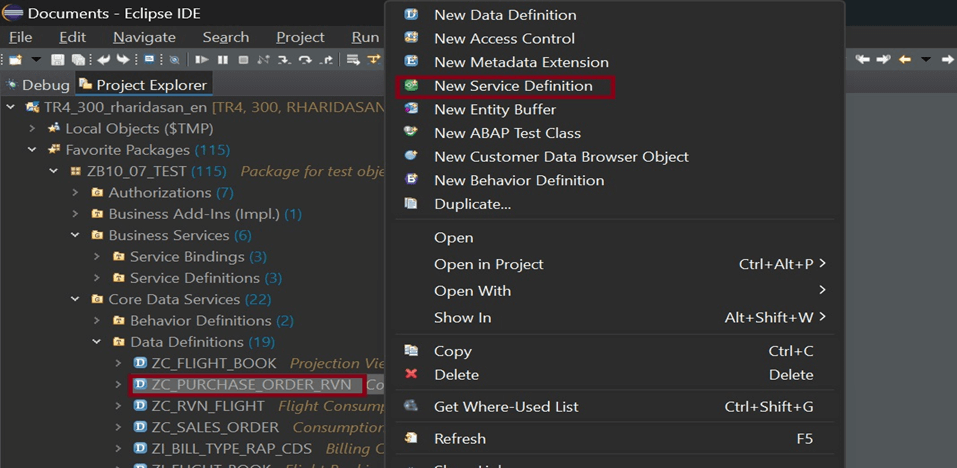Click the Redo arrow toolbar icon
This screenshot has width=957, height=468.
(123, 60)
